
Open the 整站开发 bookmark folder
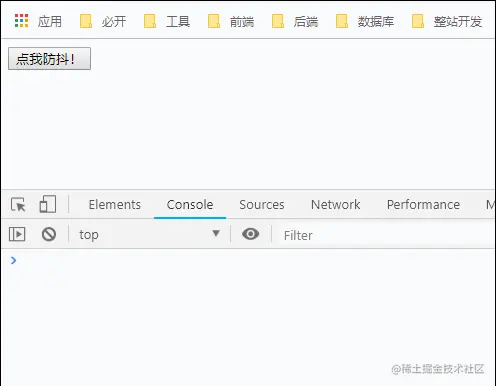pyautogui.click(x=447, y=21)
